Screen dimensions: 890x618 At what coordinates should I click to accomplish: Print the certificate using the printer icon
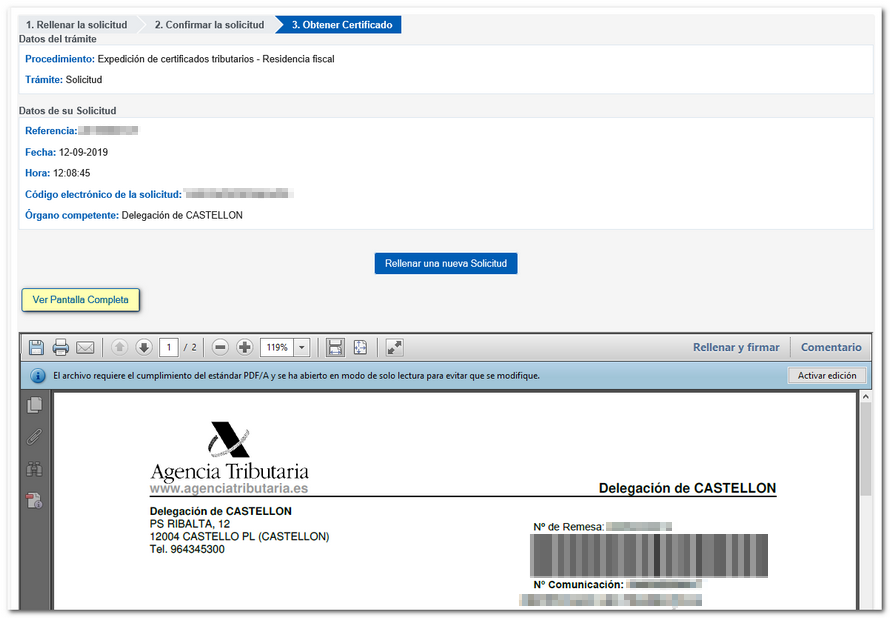tap(61, 347)
